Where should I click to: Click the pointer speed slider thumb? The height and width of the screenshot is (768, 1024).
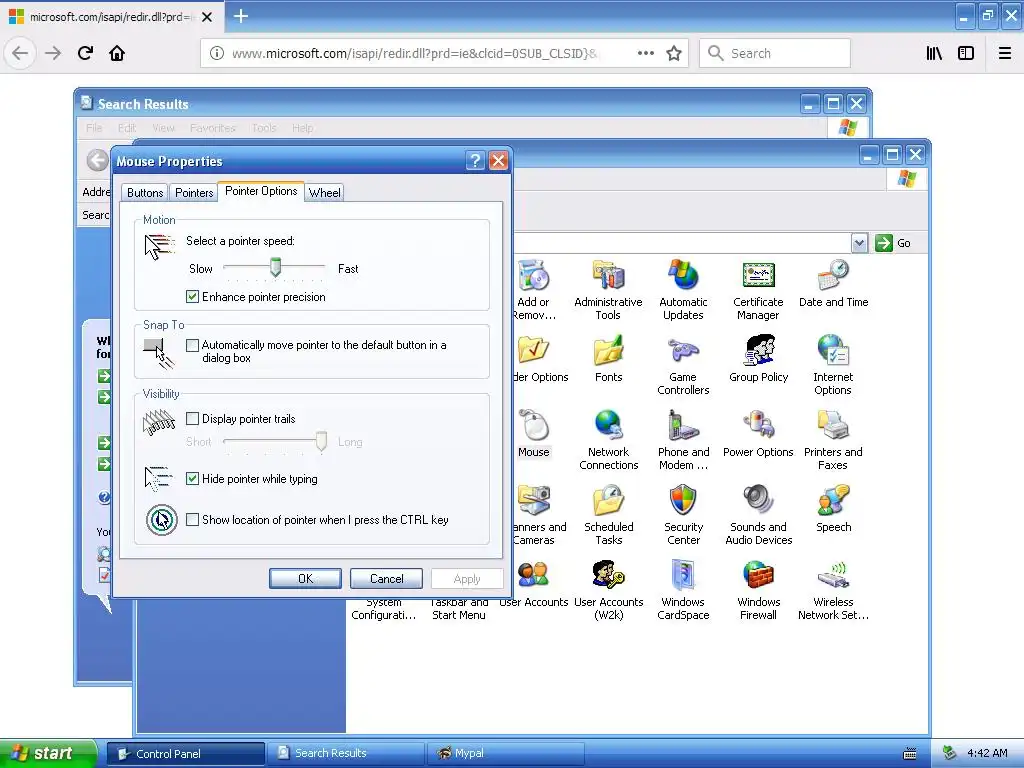276,266
